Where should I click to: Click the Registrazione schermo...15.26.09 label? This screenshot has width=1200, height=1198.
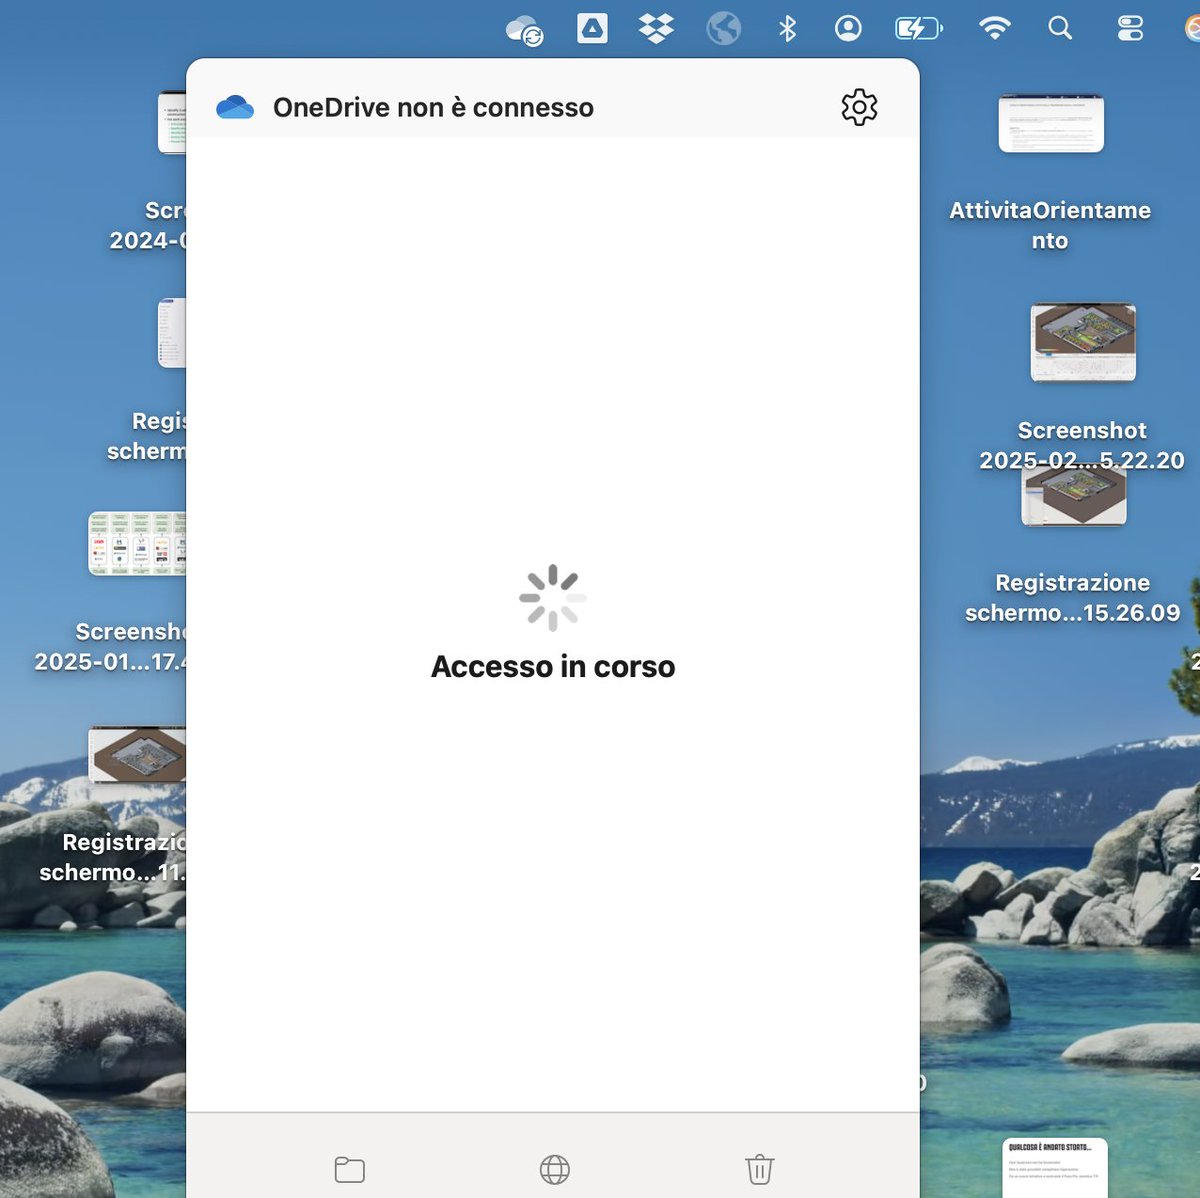point(1073,597)
